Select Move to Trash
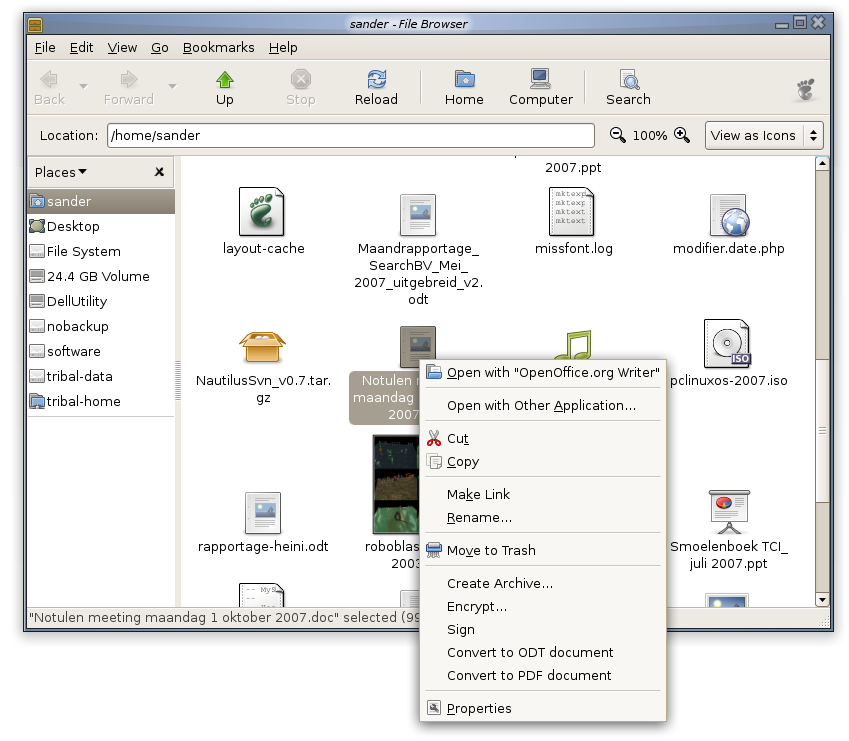 point(543,550)
